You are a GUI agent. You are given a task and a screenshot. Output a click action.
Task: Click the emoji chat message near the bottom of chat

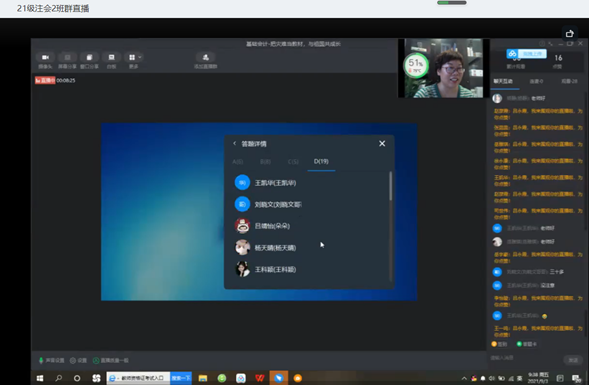[x=544, y=316]
